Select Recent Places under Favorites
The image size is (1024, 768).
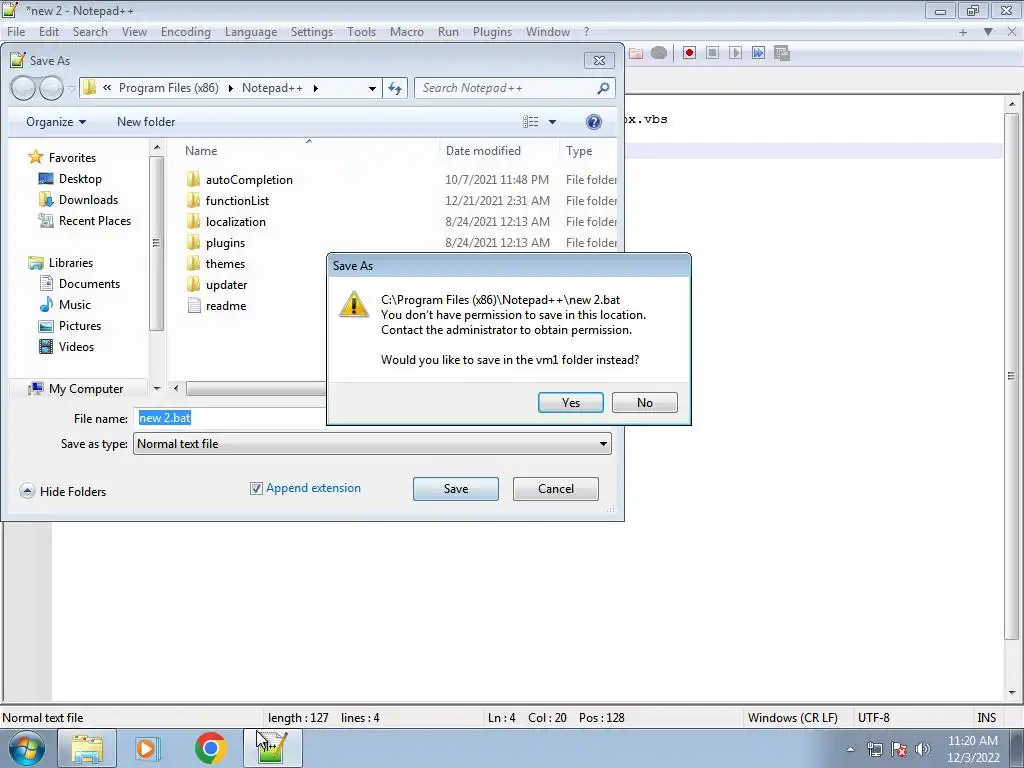tap(84, 221)
